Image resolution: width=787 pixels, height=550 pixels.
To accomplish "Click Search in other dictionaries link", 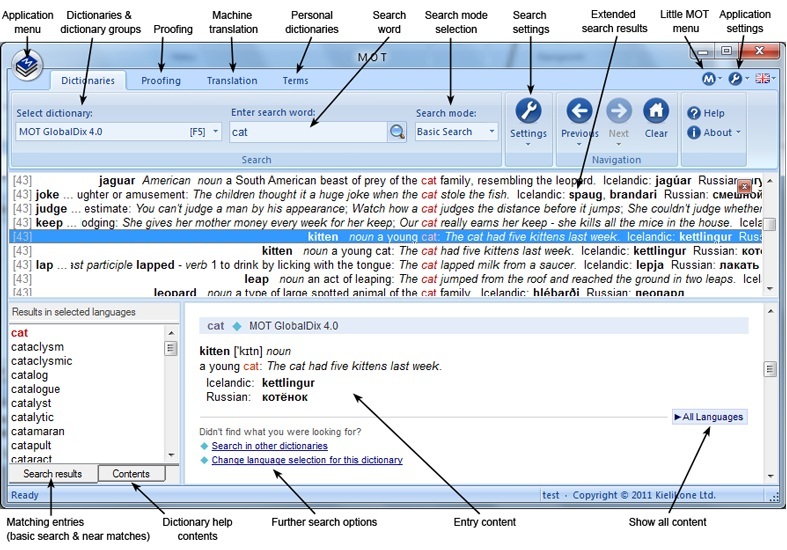I will (x=270, y=446).
